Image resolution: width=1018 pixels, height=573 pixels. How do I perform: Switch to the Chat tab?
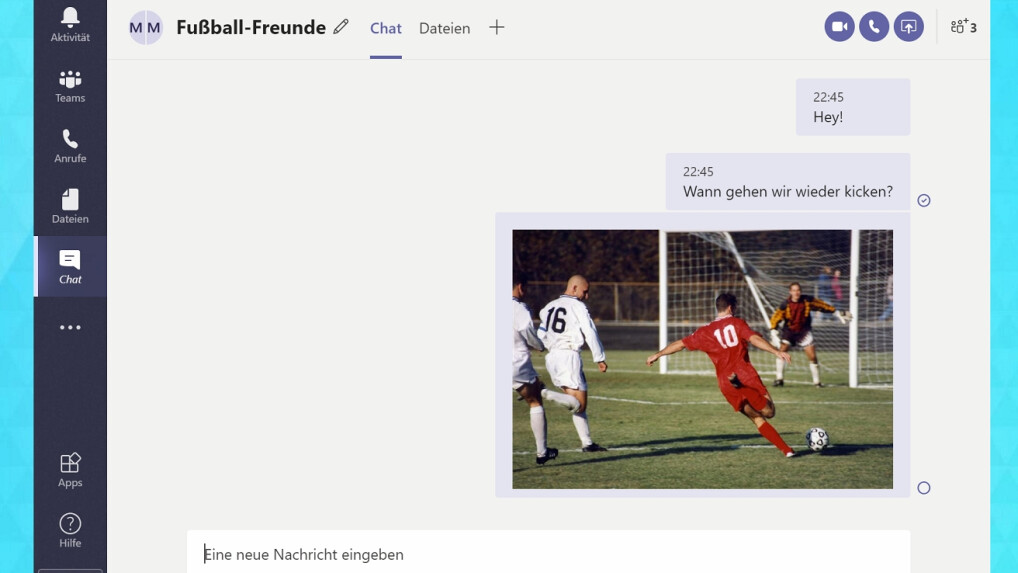click(386, 29)
